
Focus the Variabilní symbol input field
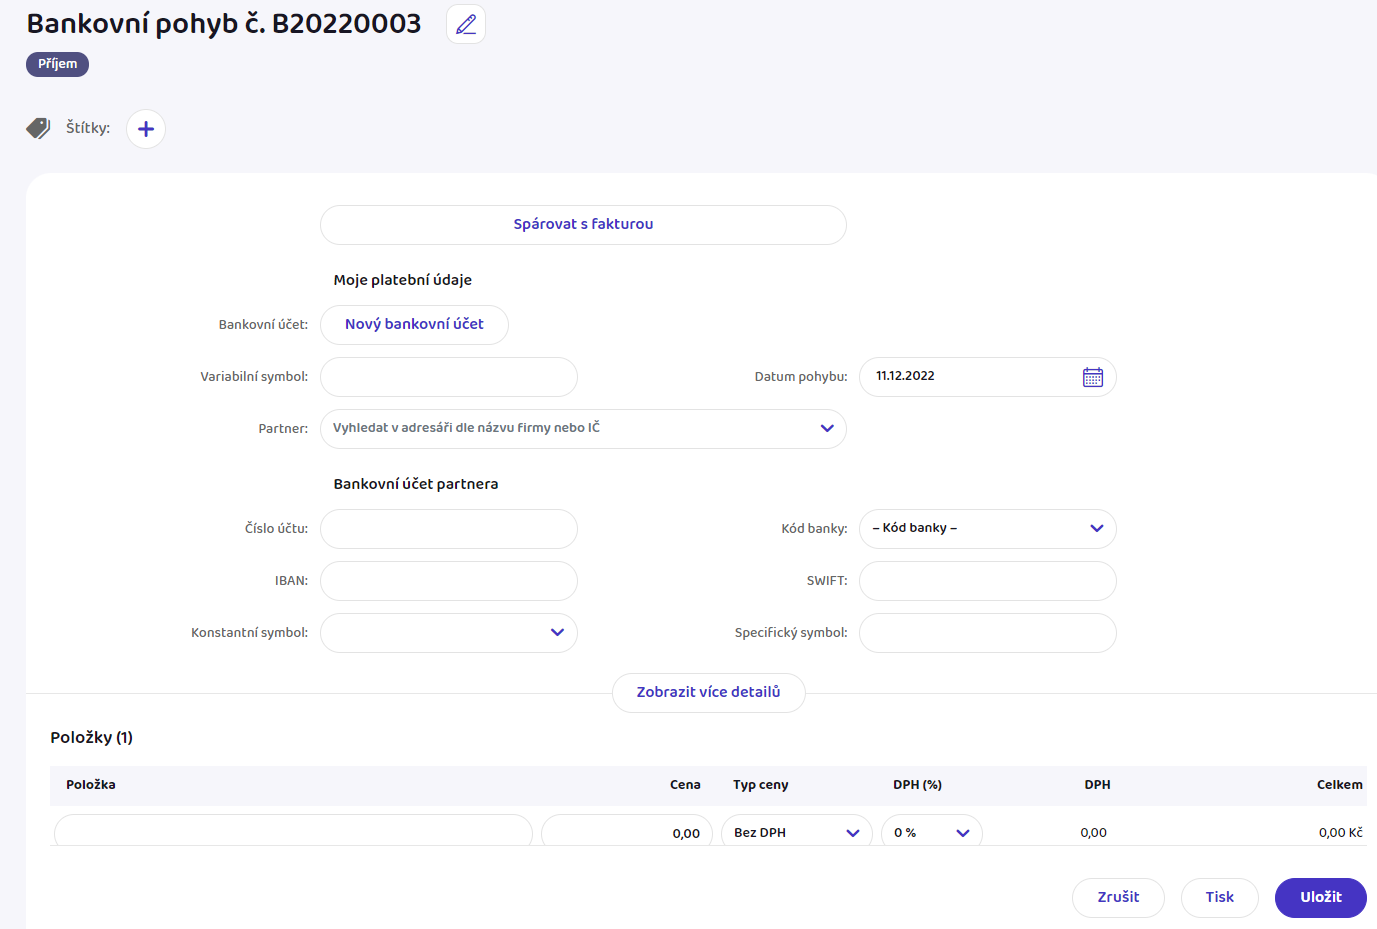449,377
